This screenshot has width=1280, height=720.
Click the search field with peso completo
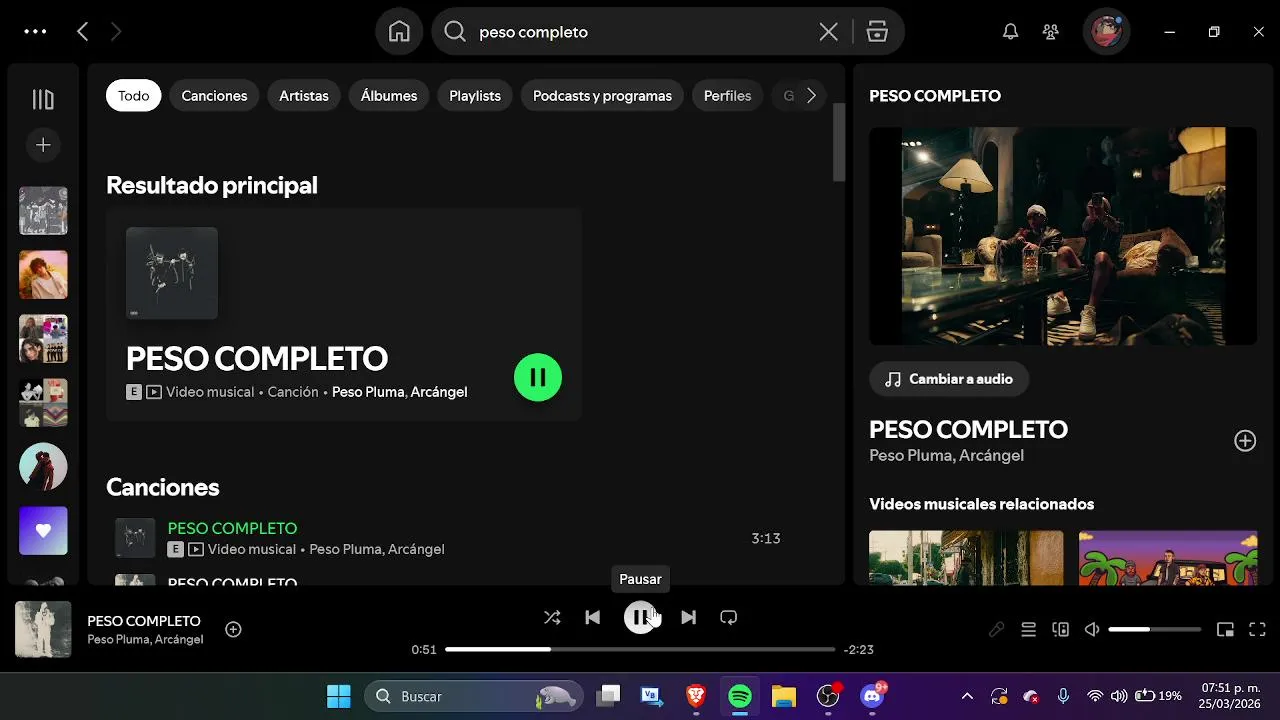642,32
